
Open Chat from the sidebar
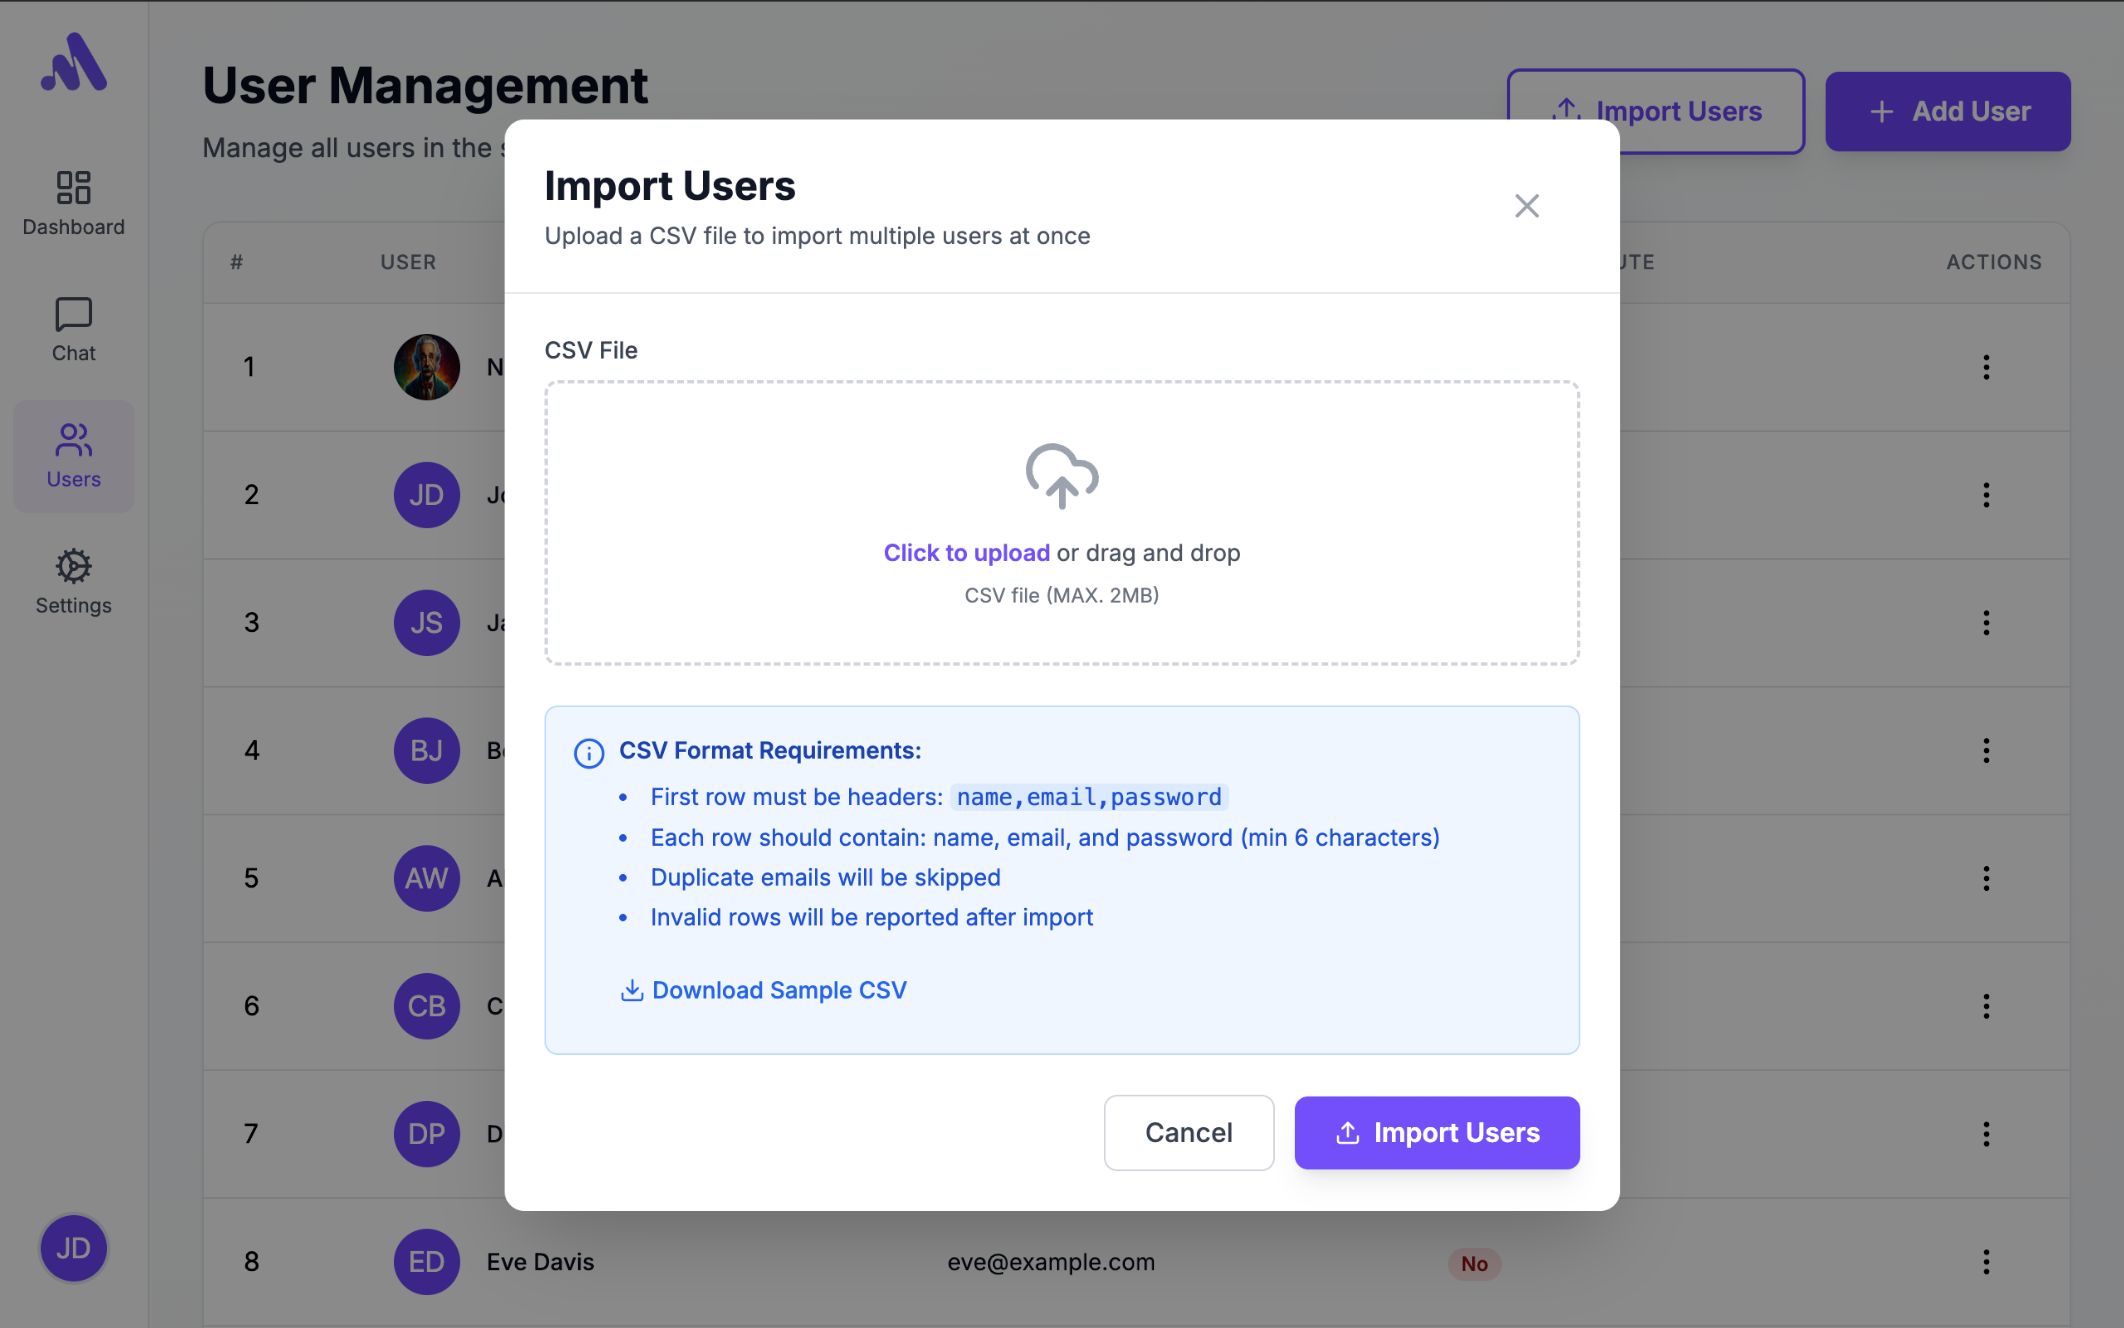tap(73, 330)
